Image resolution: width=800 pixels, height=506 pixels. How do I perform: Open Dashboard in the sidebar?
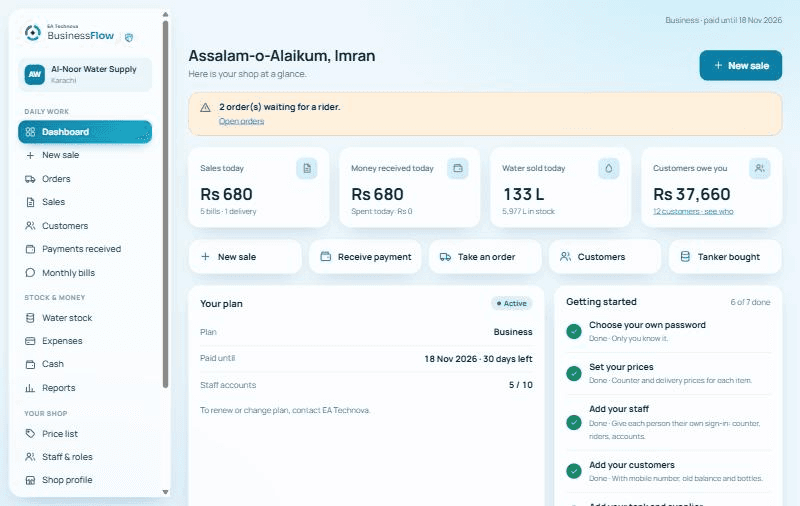(x=85, y=132)
